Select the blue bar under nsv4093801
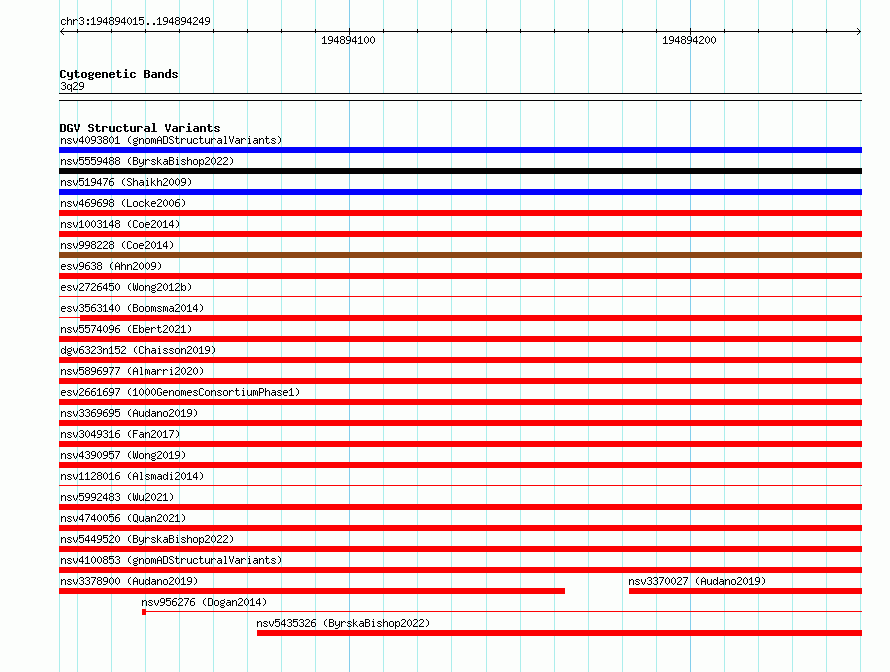 tap(460, 150)
